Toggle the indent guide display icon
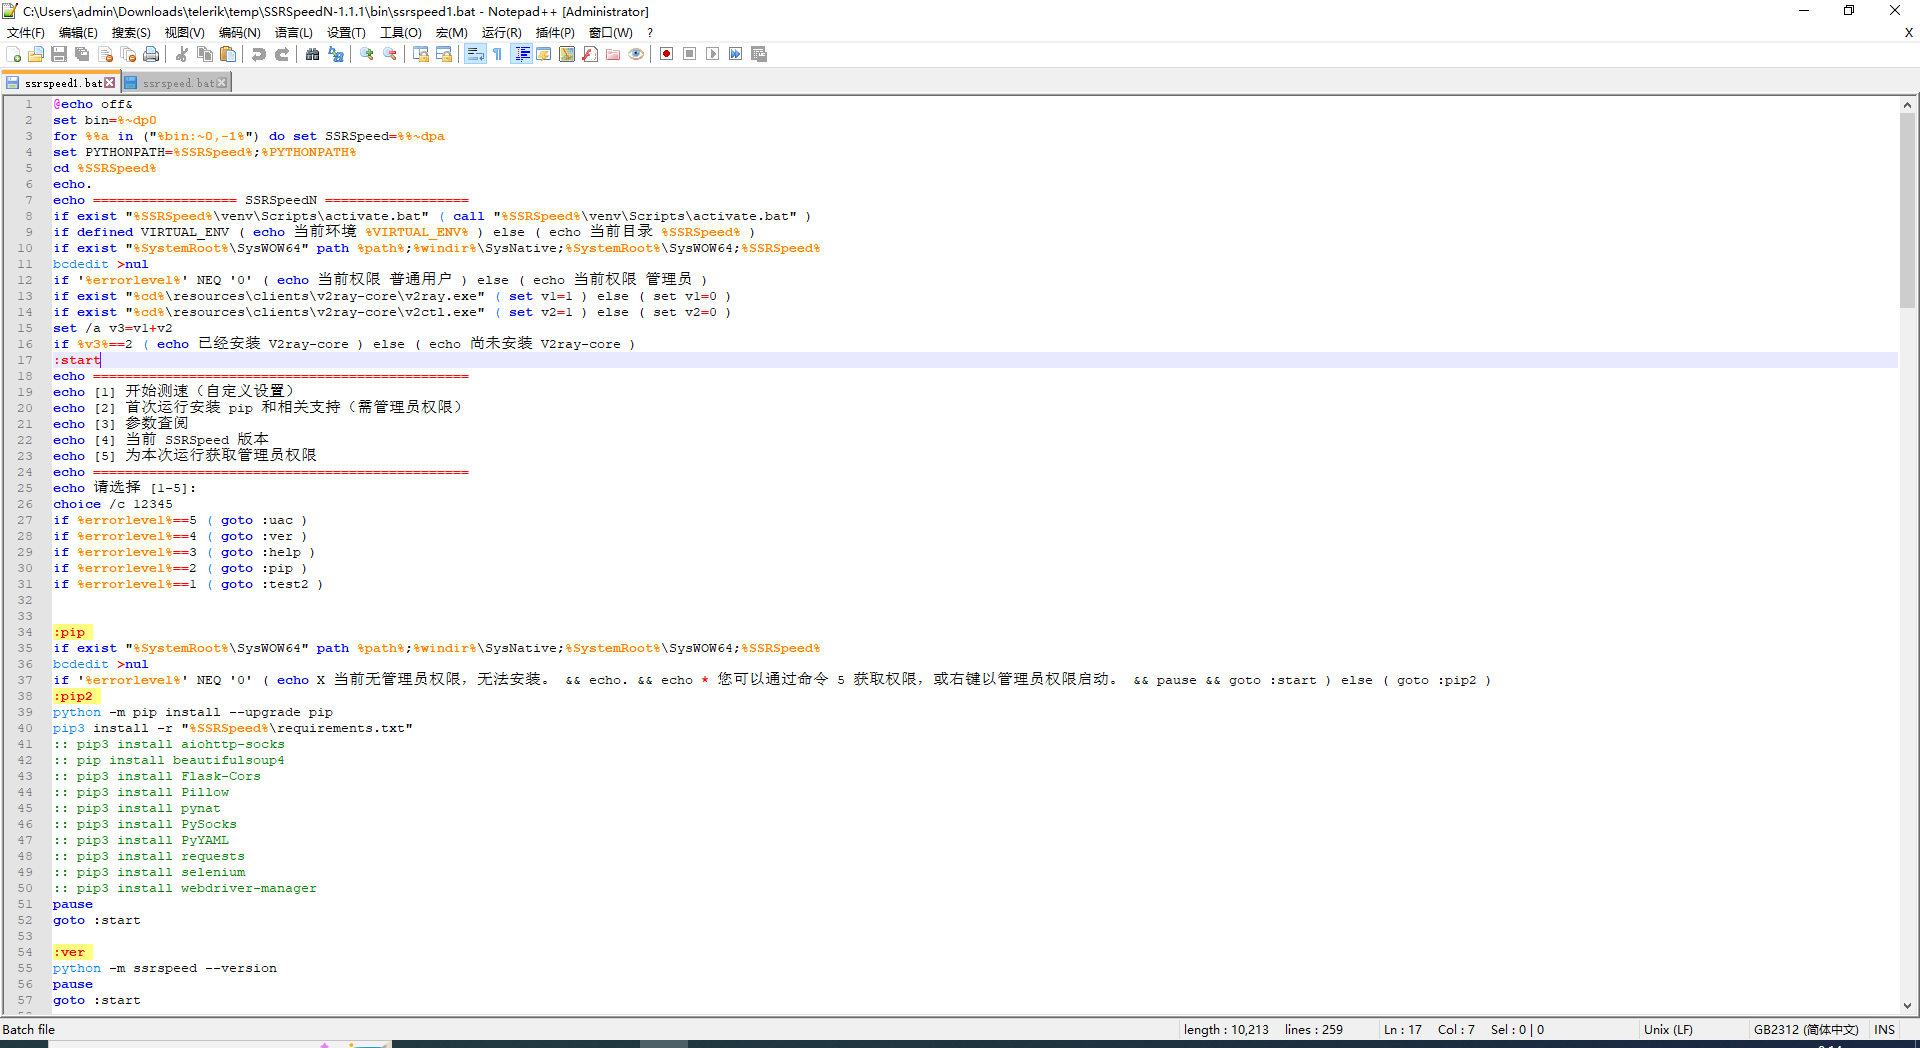Viewport: 1920px width, 1048px height. tap(522, 54)
